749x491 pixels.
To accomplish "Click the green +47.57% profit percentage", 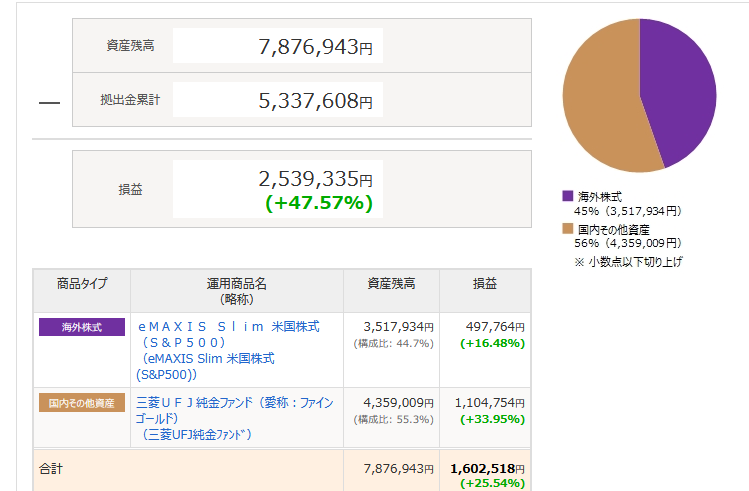I will [319, 203].
